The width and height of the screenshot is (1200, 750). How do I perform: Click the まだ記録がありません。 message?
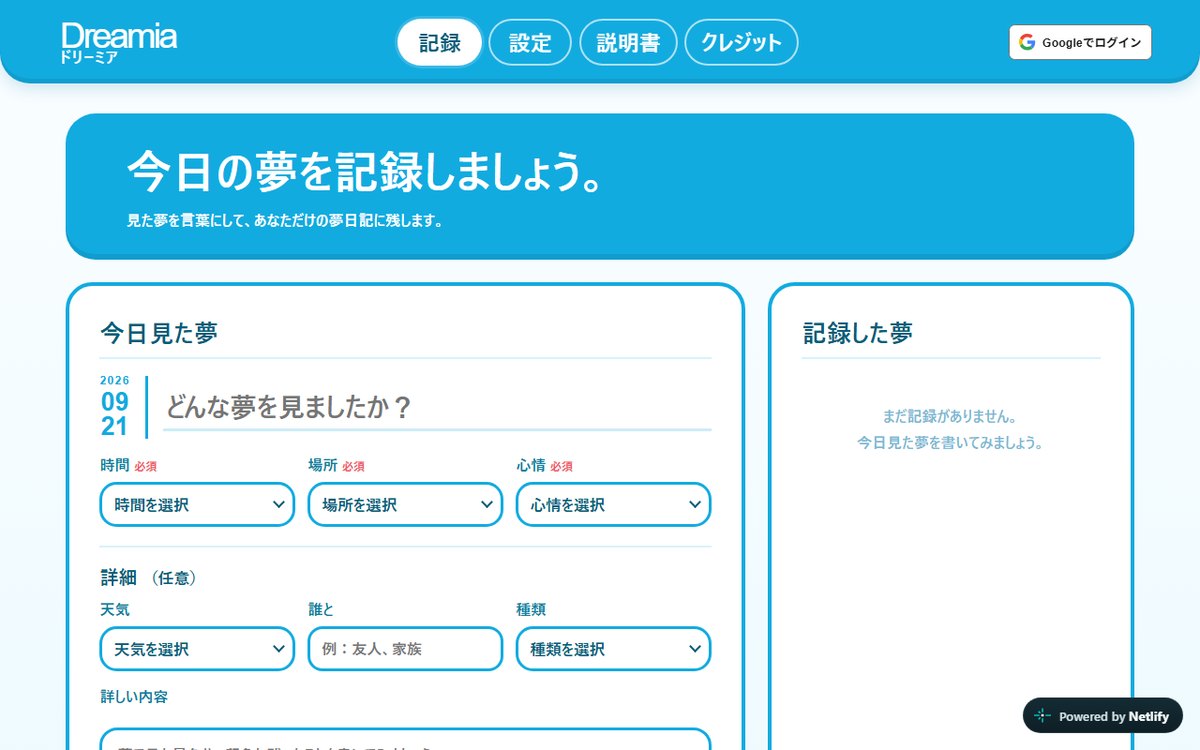pos(950,416)
